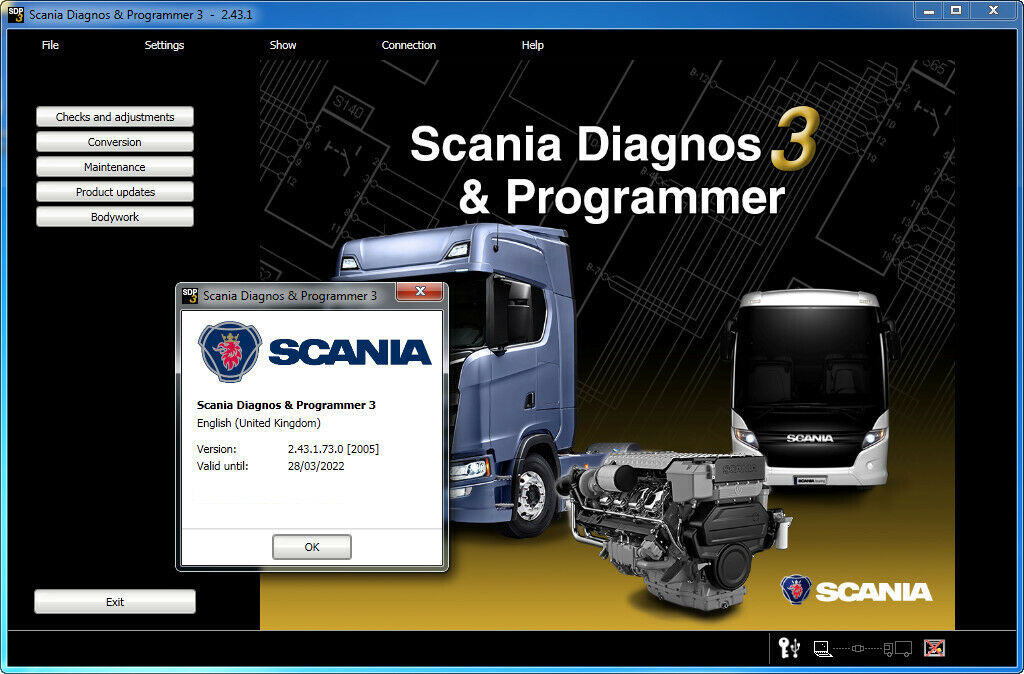Choose the Conversion button
This screenshot has width=1024, height=674.
click(x=115, y=142)
